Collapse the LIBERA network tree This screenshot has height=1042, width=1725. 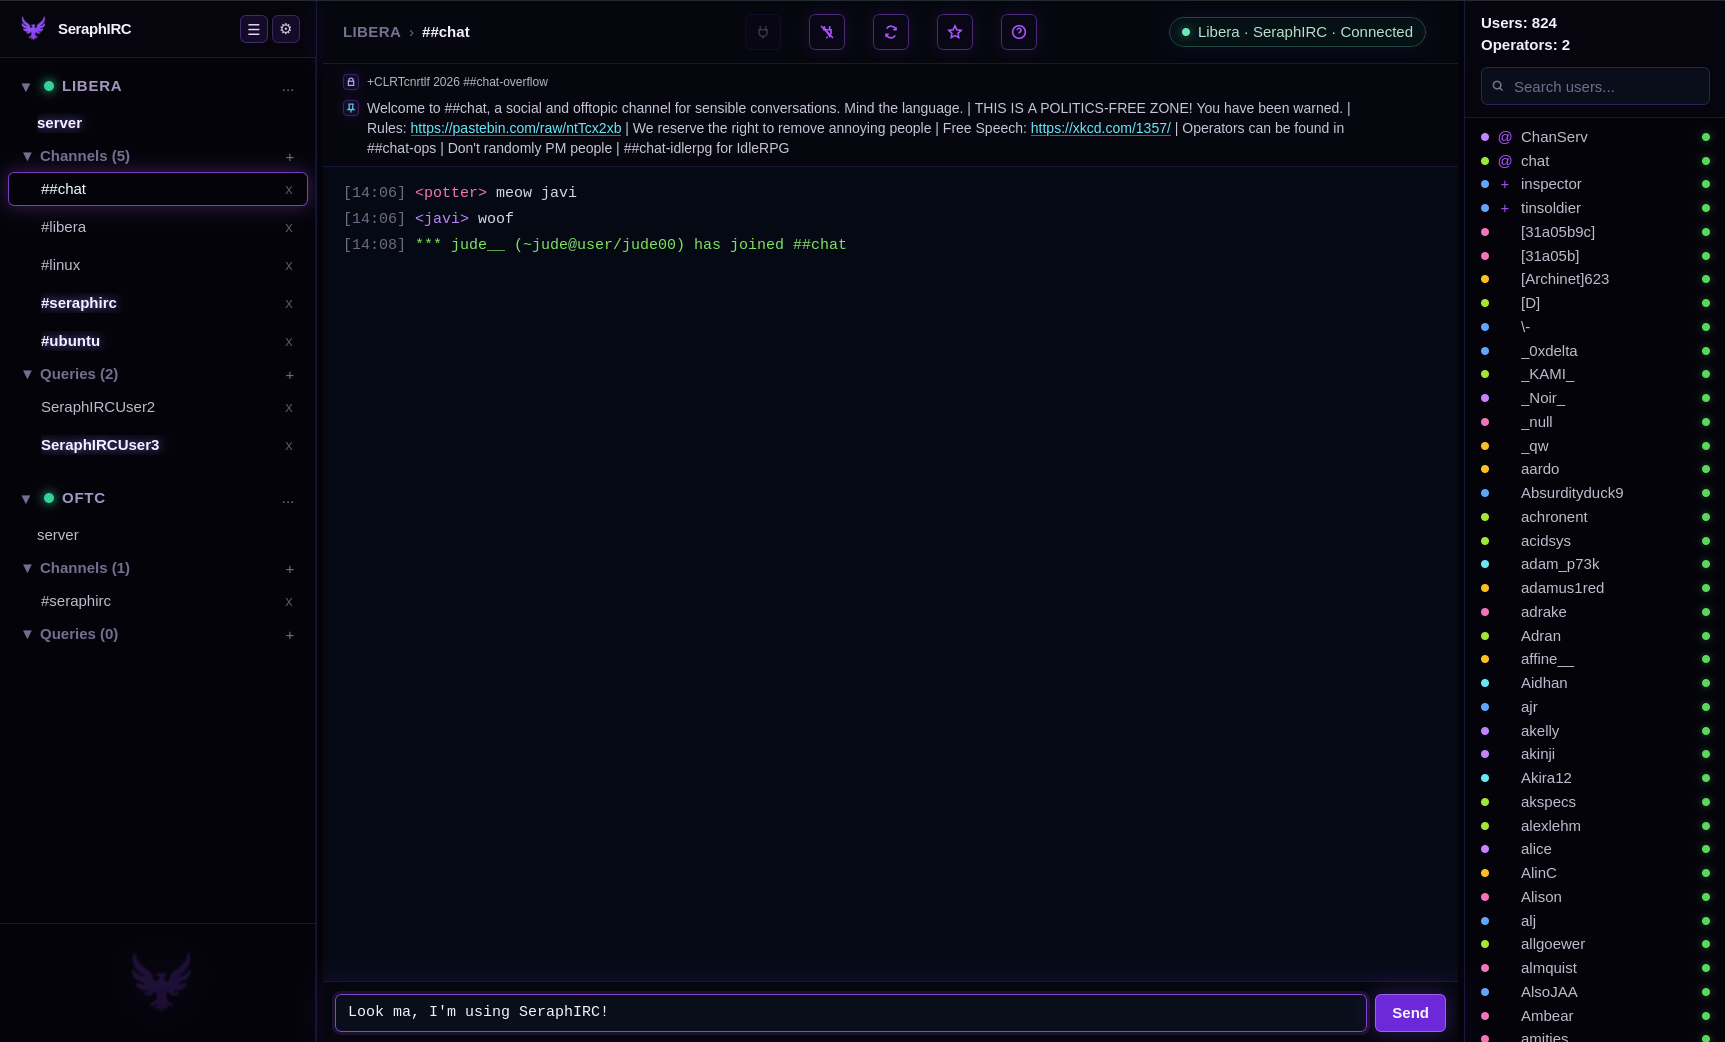pos(26,87)
